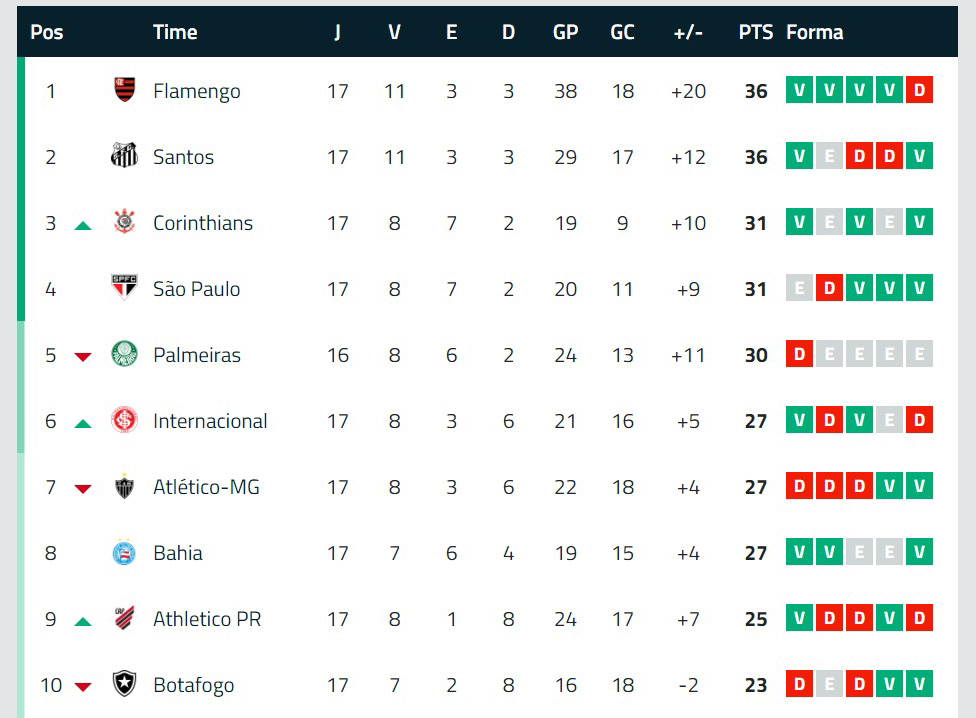Click the Flamengo club crest
Image resolution: width=976 pixels, height=718 pixels.
point(124,90)
